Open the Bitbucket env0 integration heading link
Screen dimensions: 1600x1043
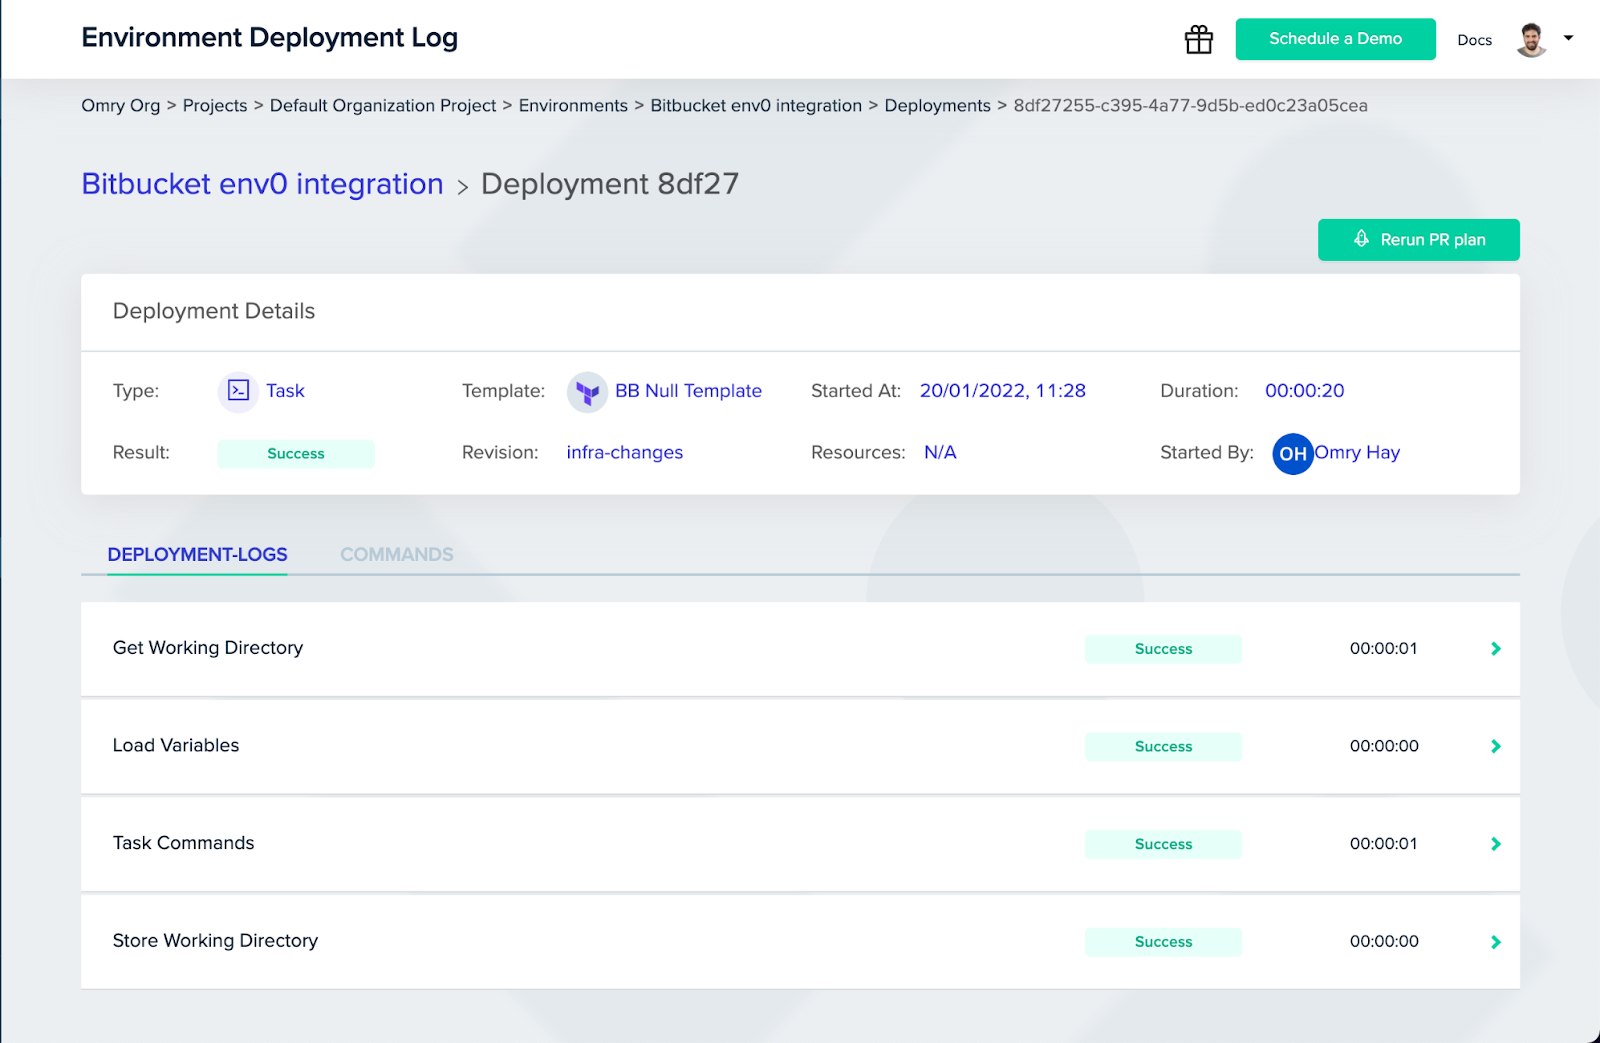pyautogui.click(x=262, y=184)
